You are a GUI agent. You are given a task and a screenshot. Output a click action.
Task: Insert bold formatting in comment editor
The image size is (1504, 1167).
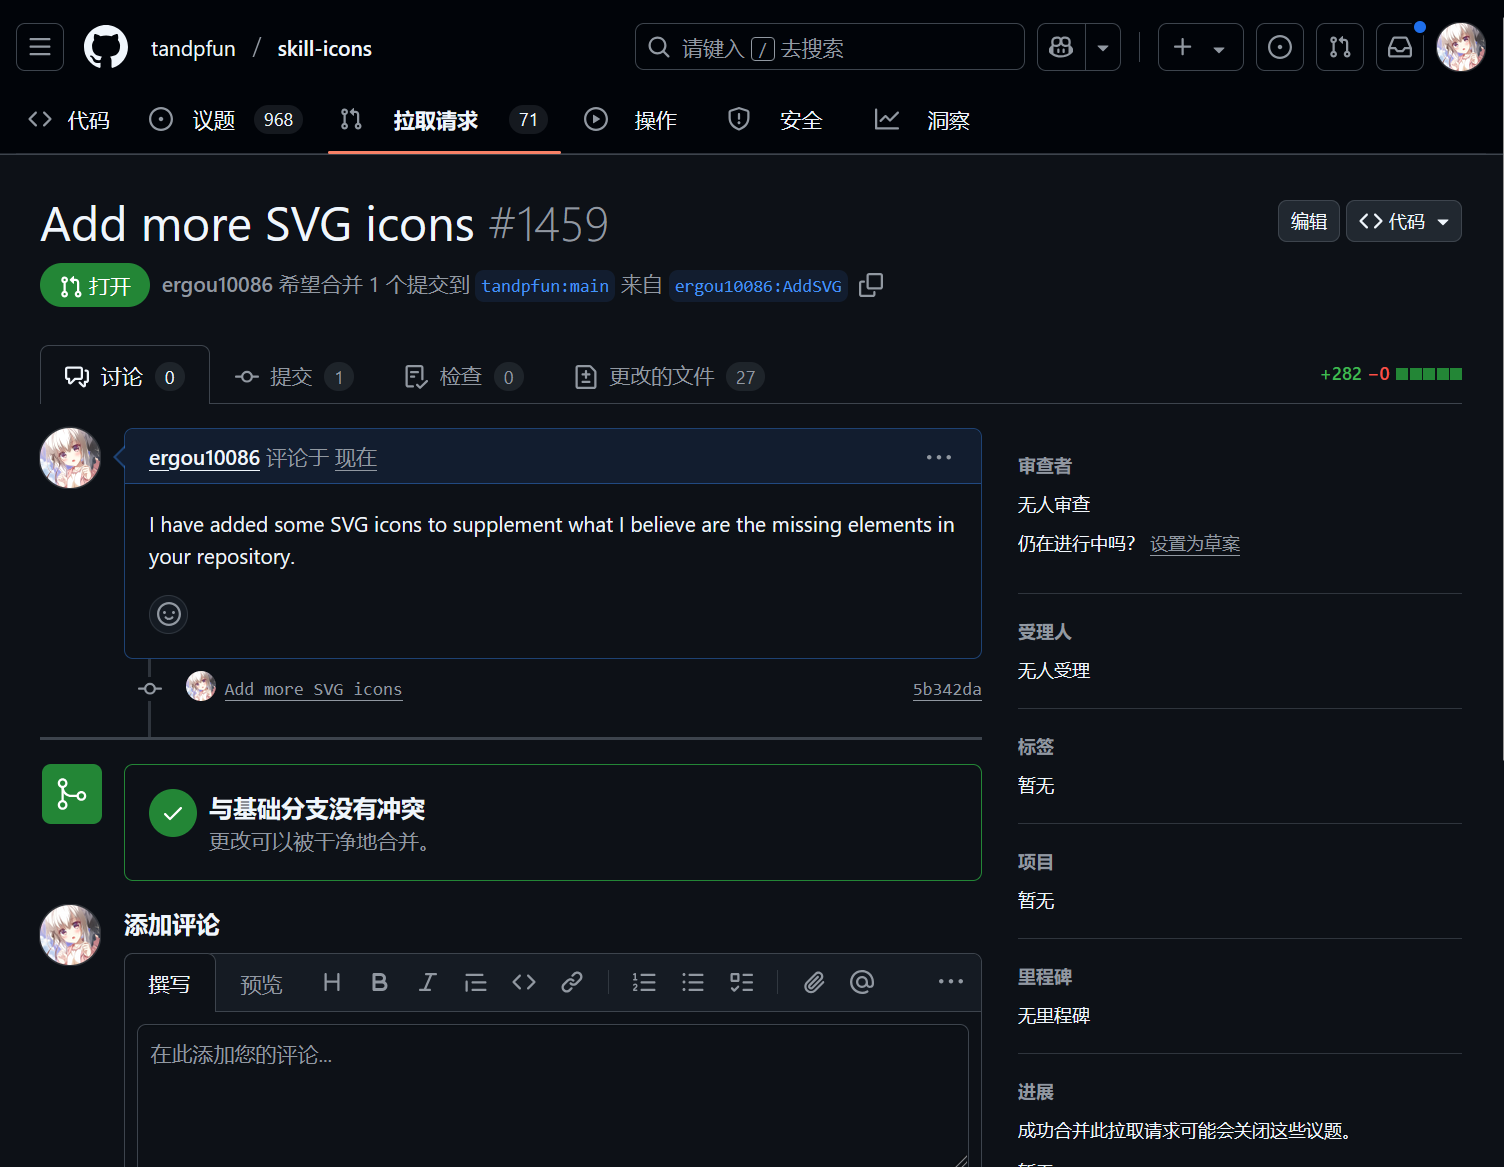point(379,983)
